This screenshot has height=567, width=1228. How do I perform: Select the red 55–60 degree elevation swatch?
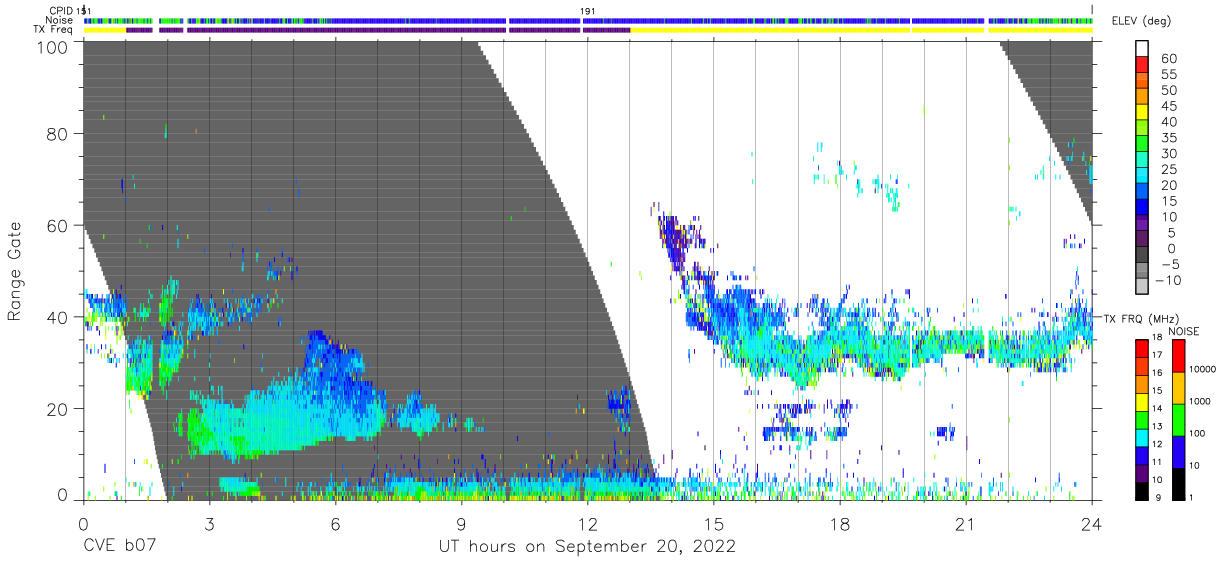click(1142, 66)
